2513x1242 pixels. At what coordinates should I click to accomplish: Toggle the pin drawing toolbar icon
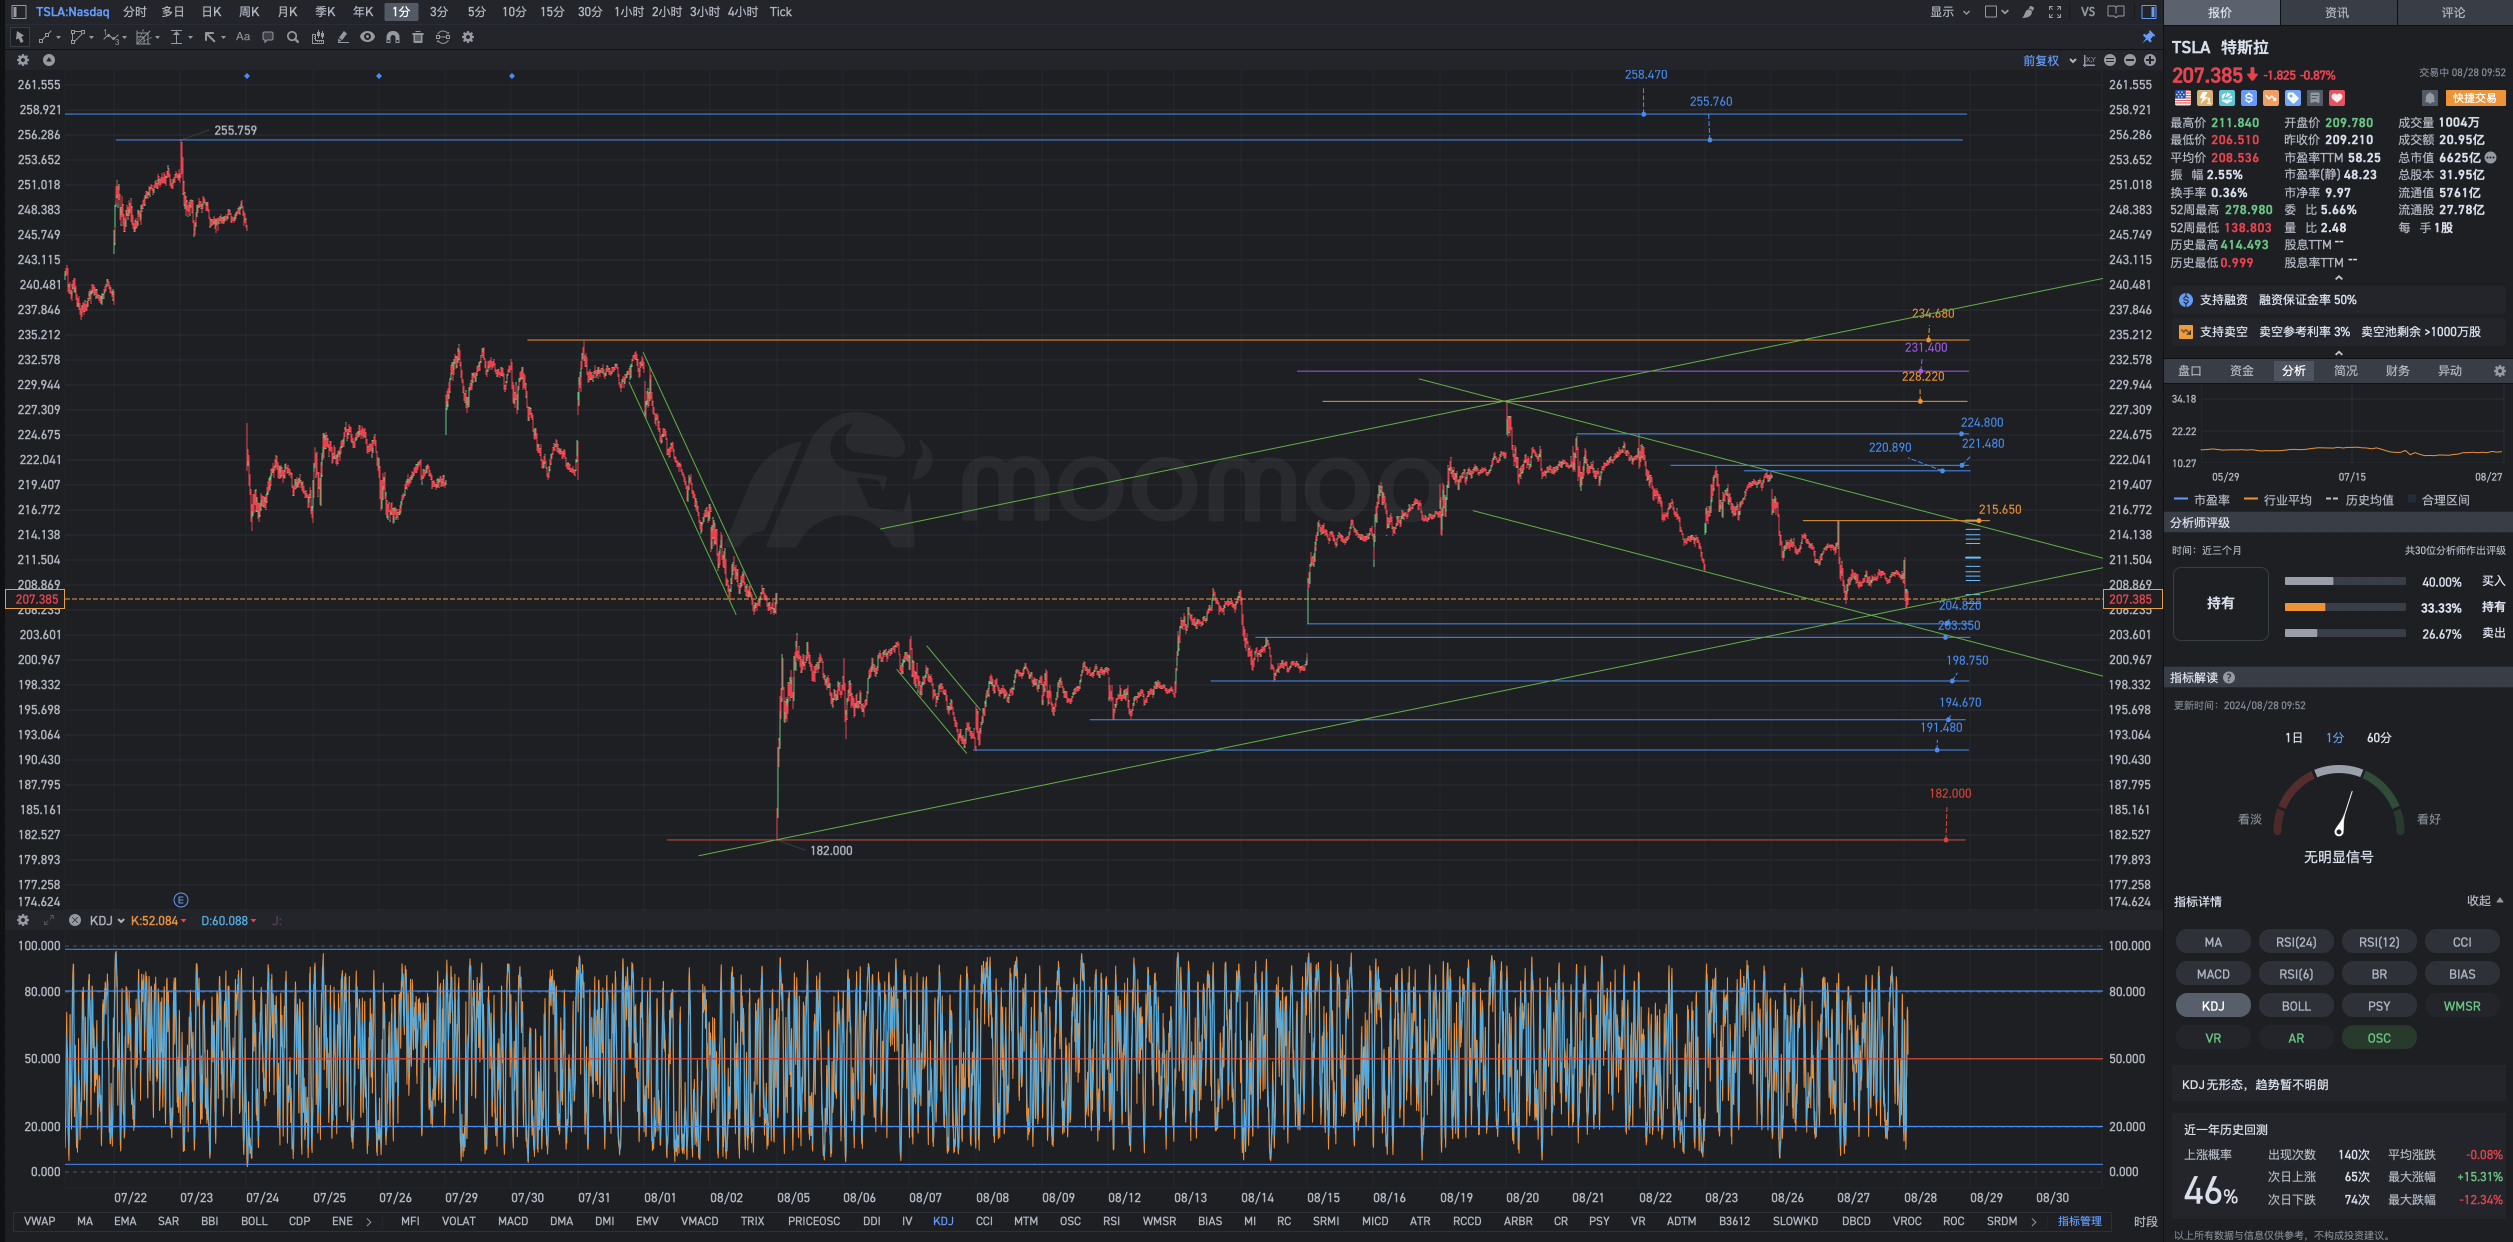pyautogui.click(x=2148, y=37)
